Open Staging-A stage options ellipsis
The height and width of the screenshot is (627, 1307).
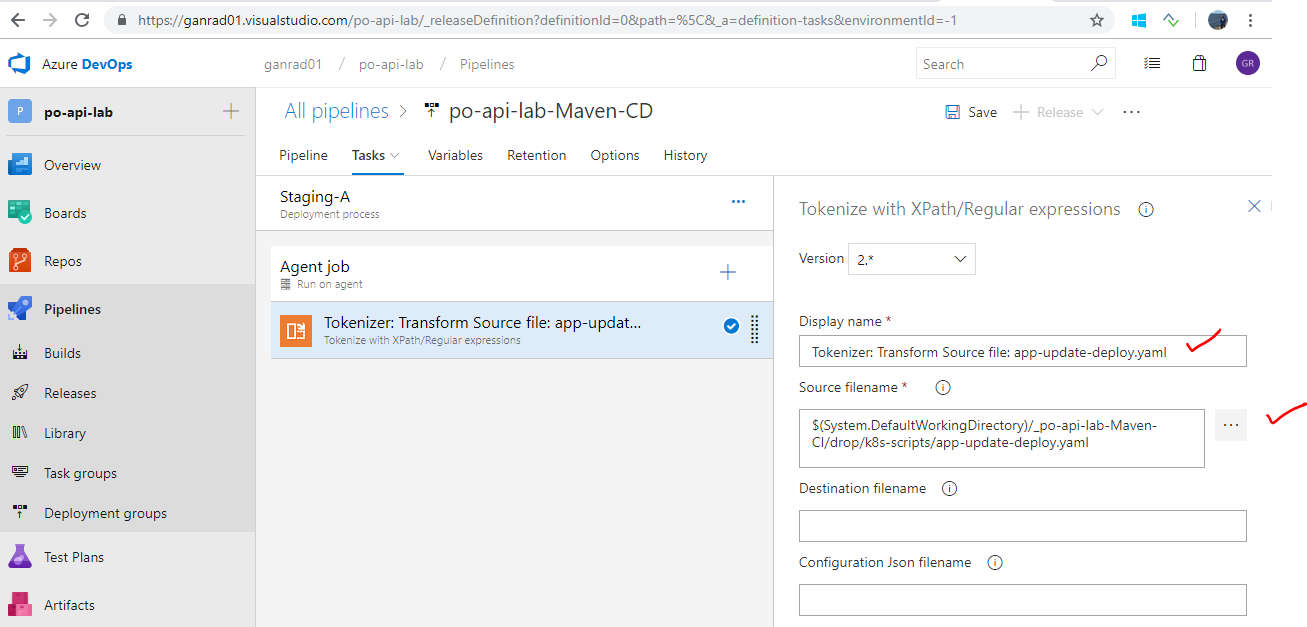coord(738,202)
